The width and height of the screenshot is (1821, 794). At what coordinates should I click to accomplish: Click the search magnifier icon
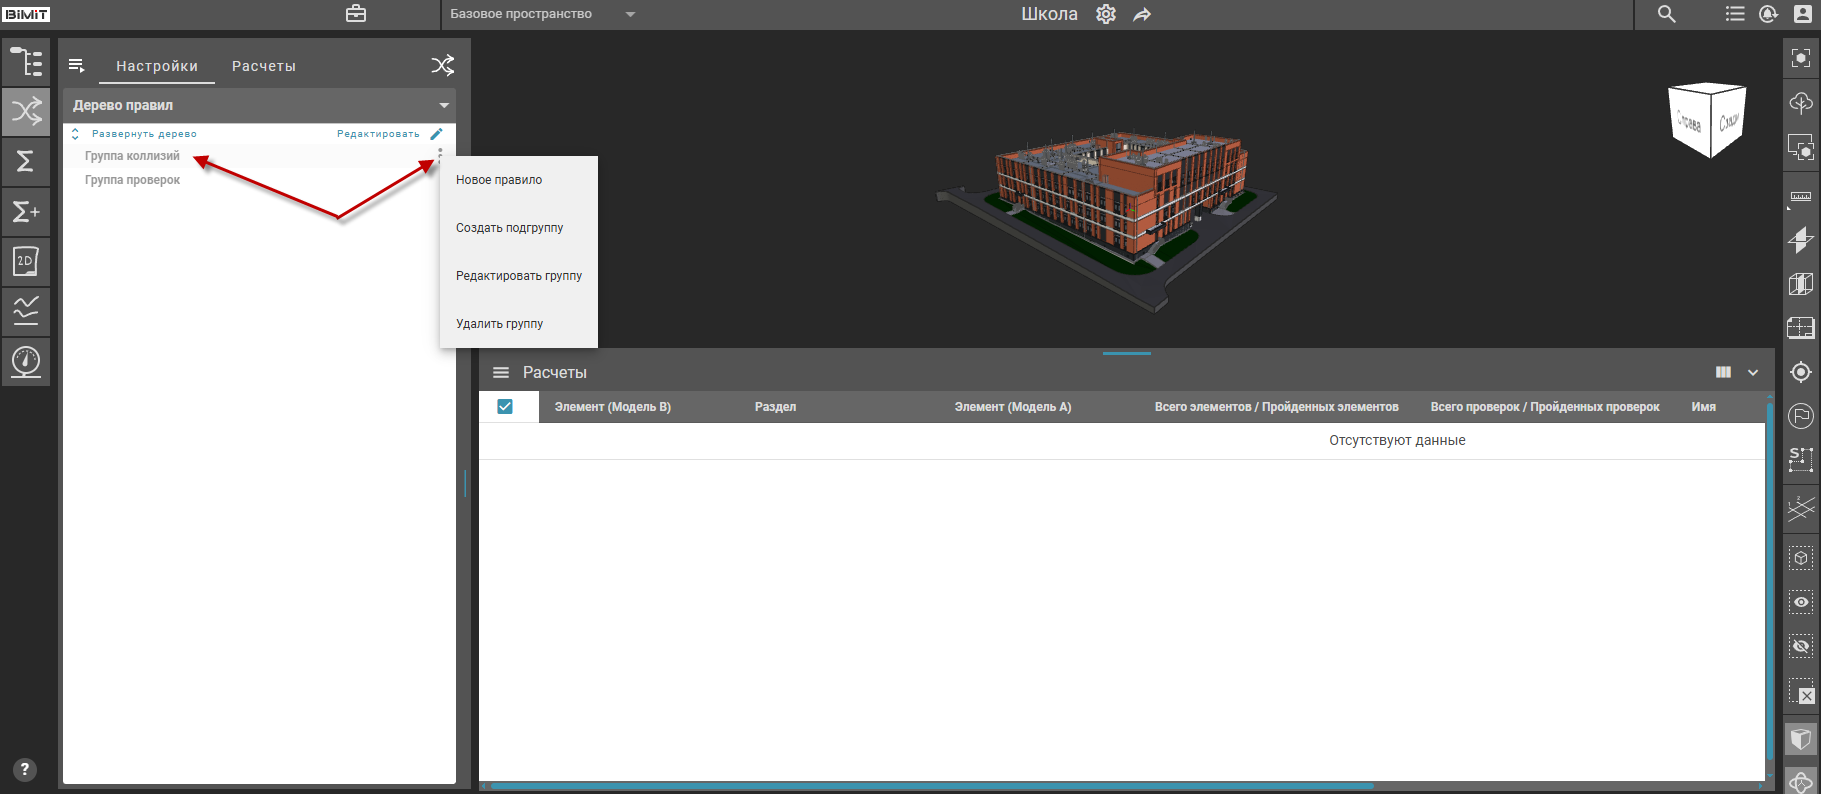coord(1666,14)
